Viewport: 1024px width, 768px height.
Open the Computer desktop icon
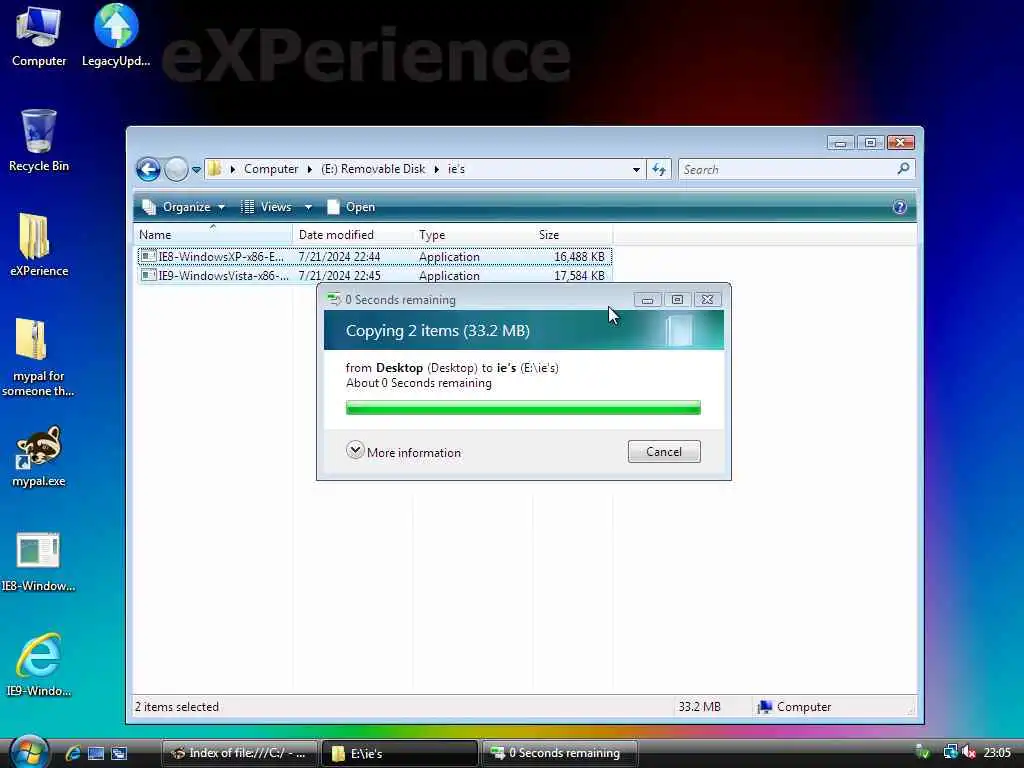pos(39,36)
